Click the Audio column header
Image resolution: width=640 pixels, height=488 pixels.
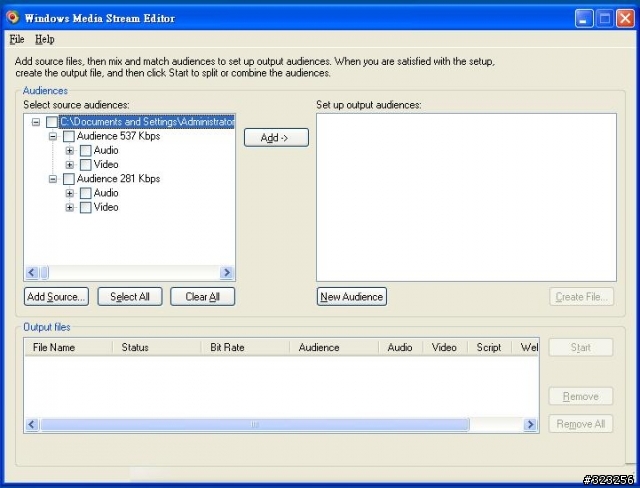[x=401, y=347]
